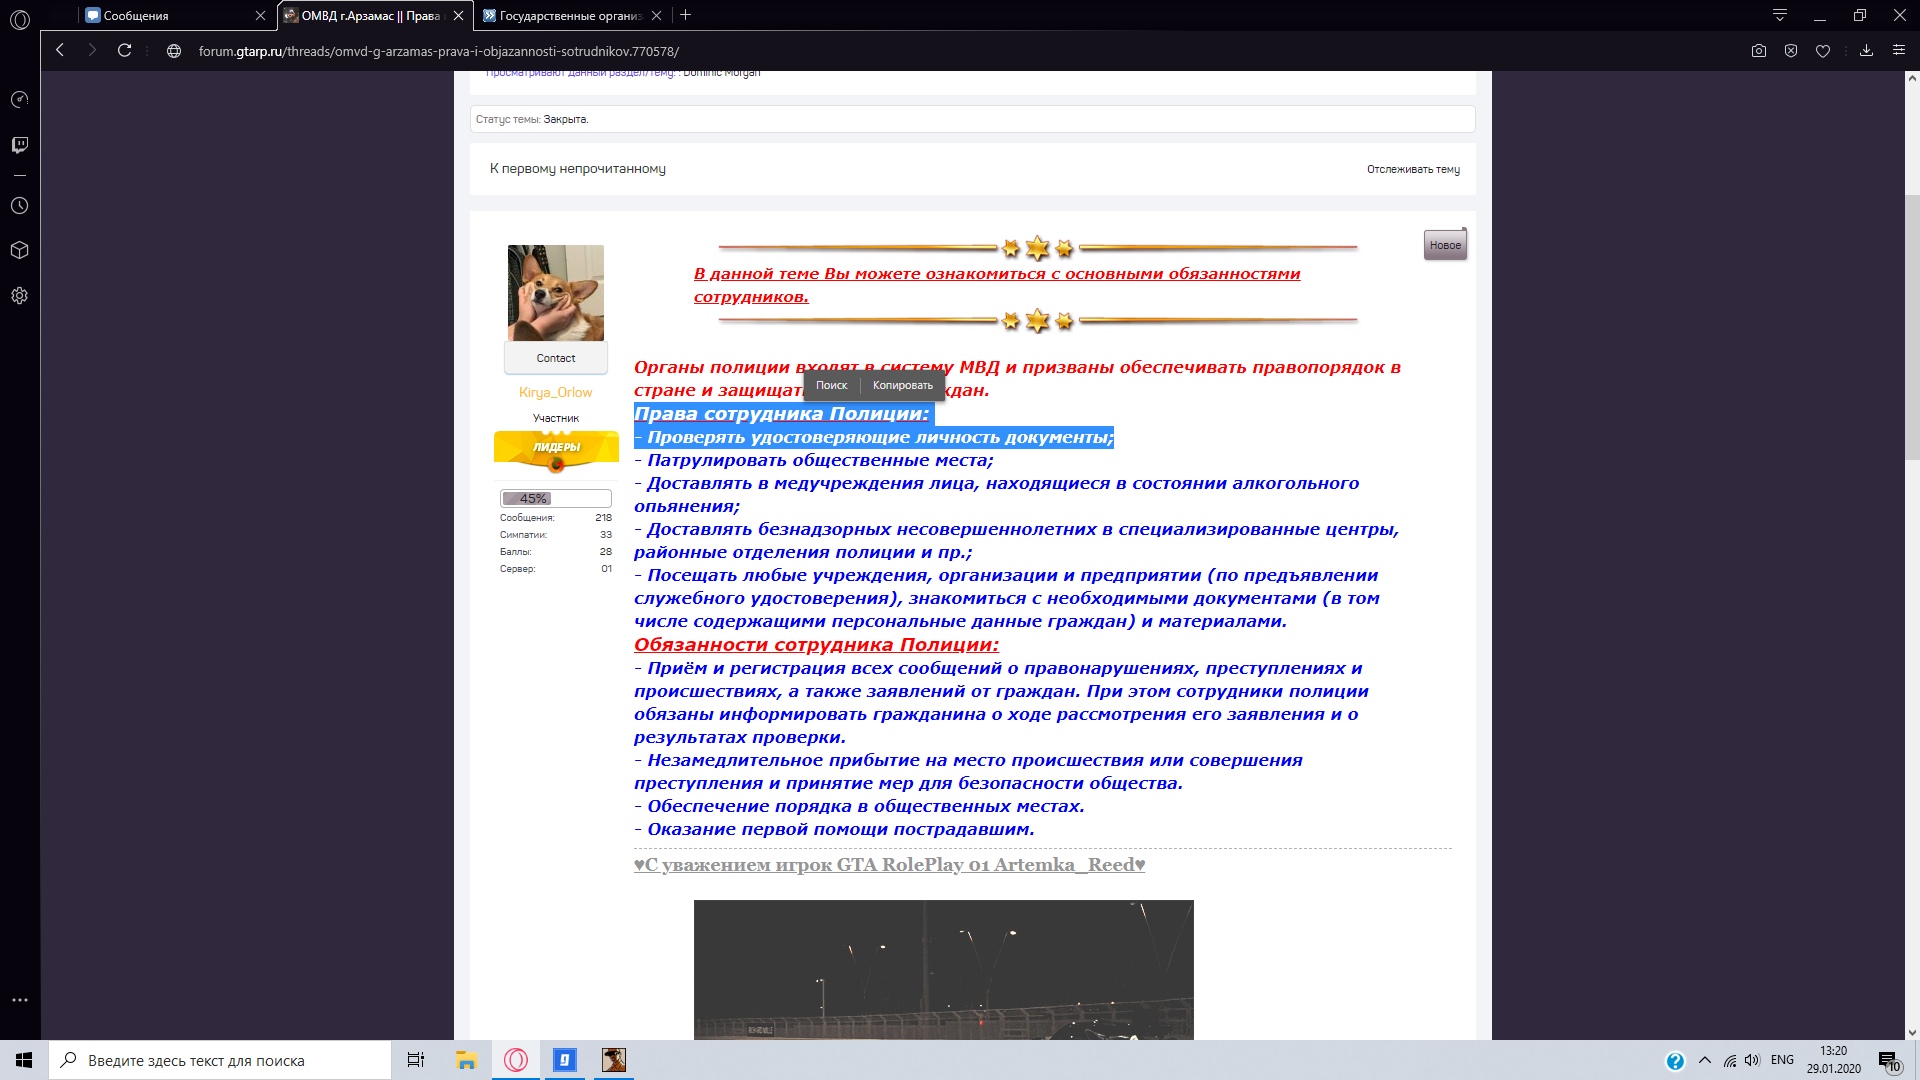The width and height of the screenshot is (1920, 1080).
Task: Click the corgi avatar image
Action: click(x=556, y=293)
